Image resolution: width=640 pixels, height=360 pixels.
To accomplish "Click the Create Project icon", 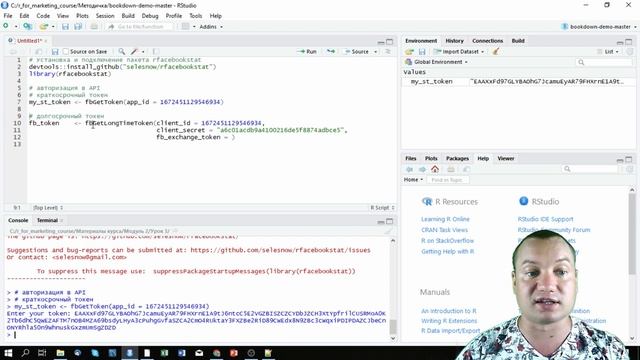I will point(28,27).
